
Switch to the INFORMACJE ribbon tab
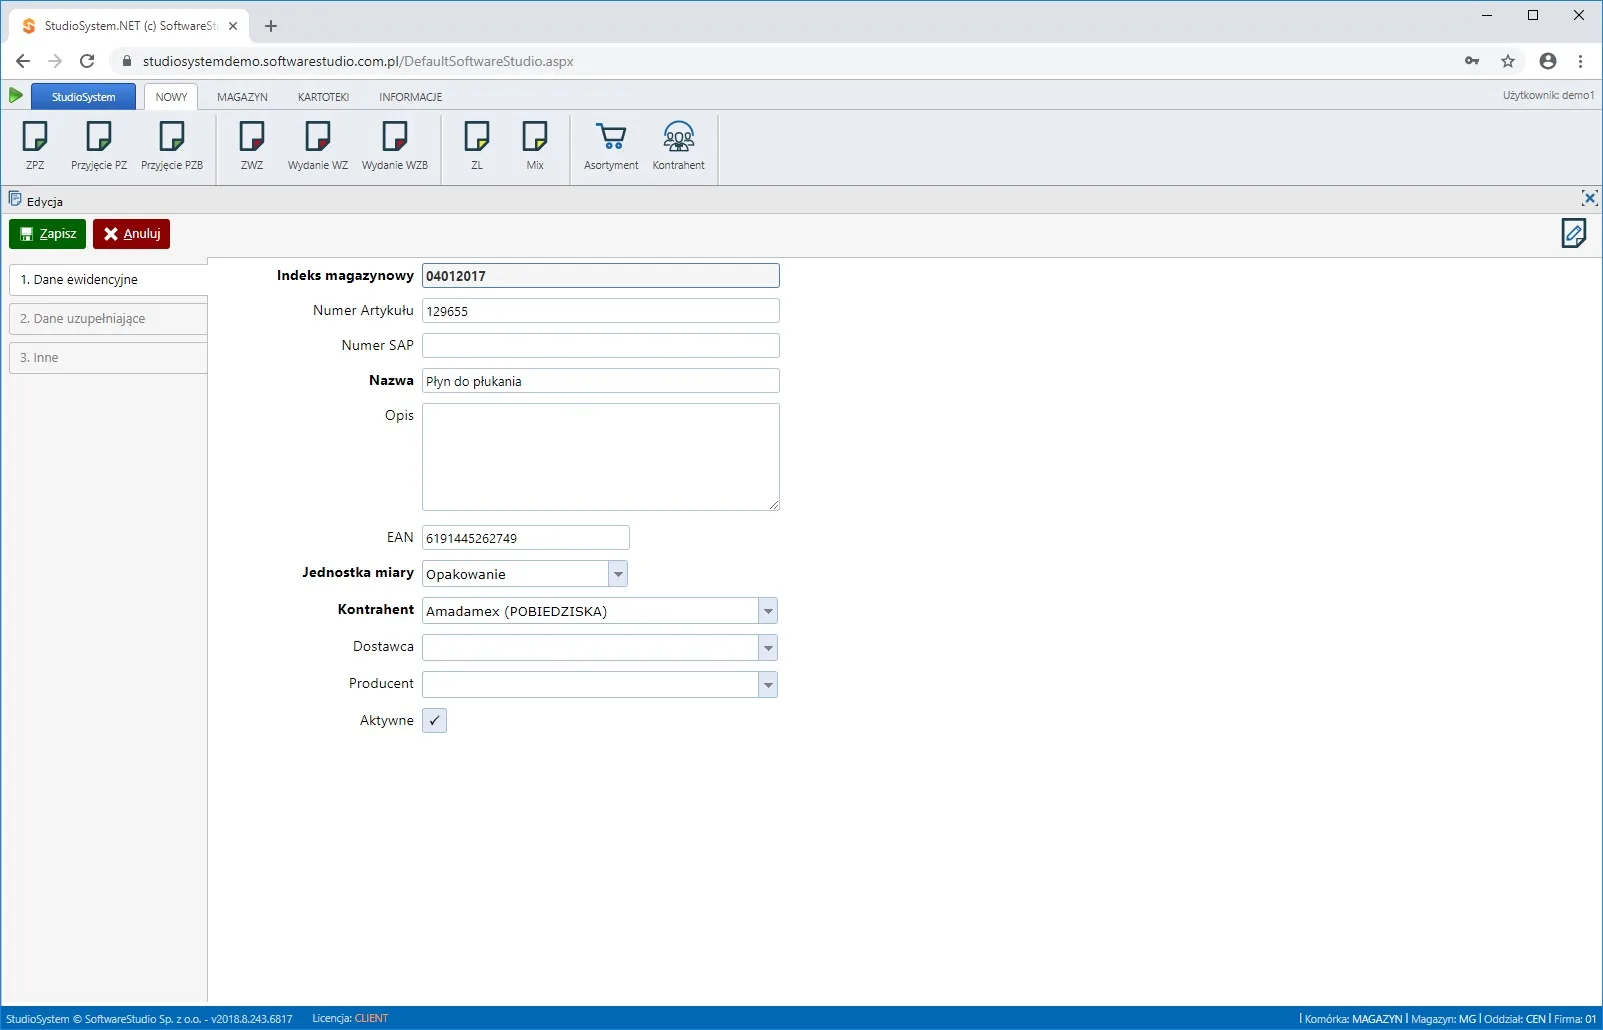[410, 97]
